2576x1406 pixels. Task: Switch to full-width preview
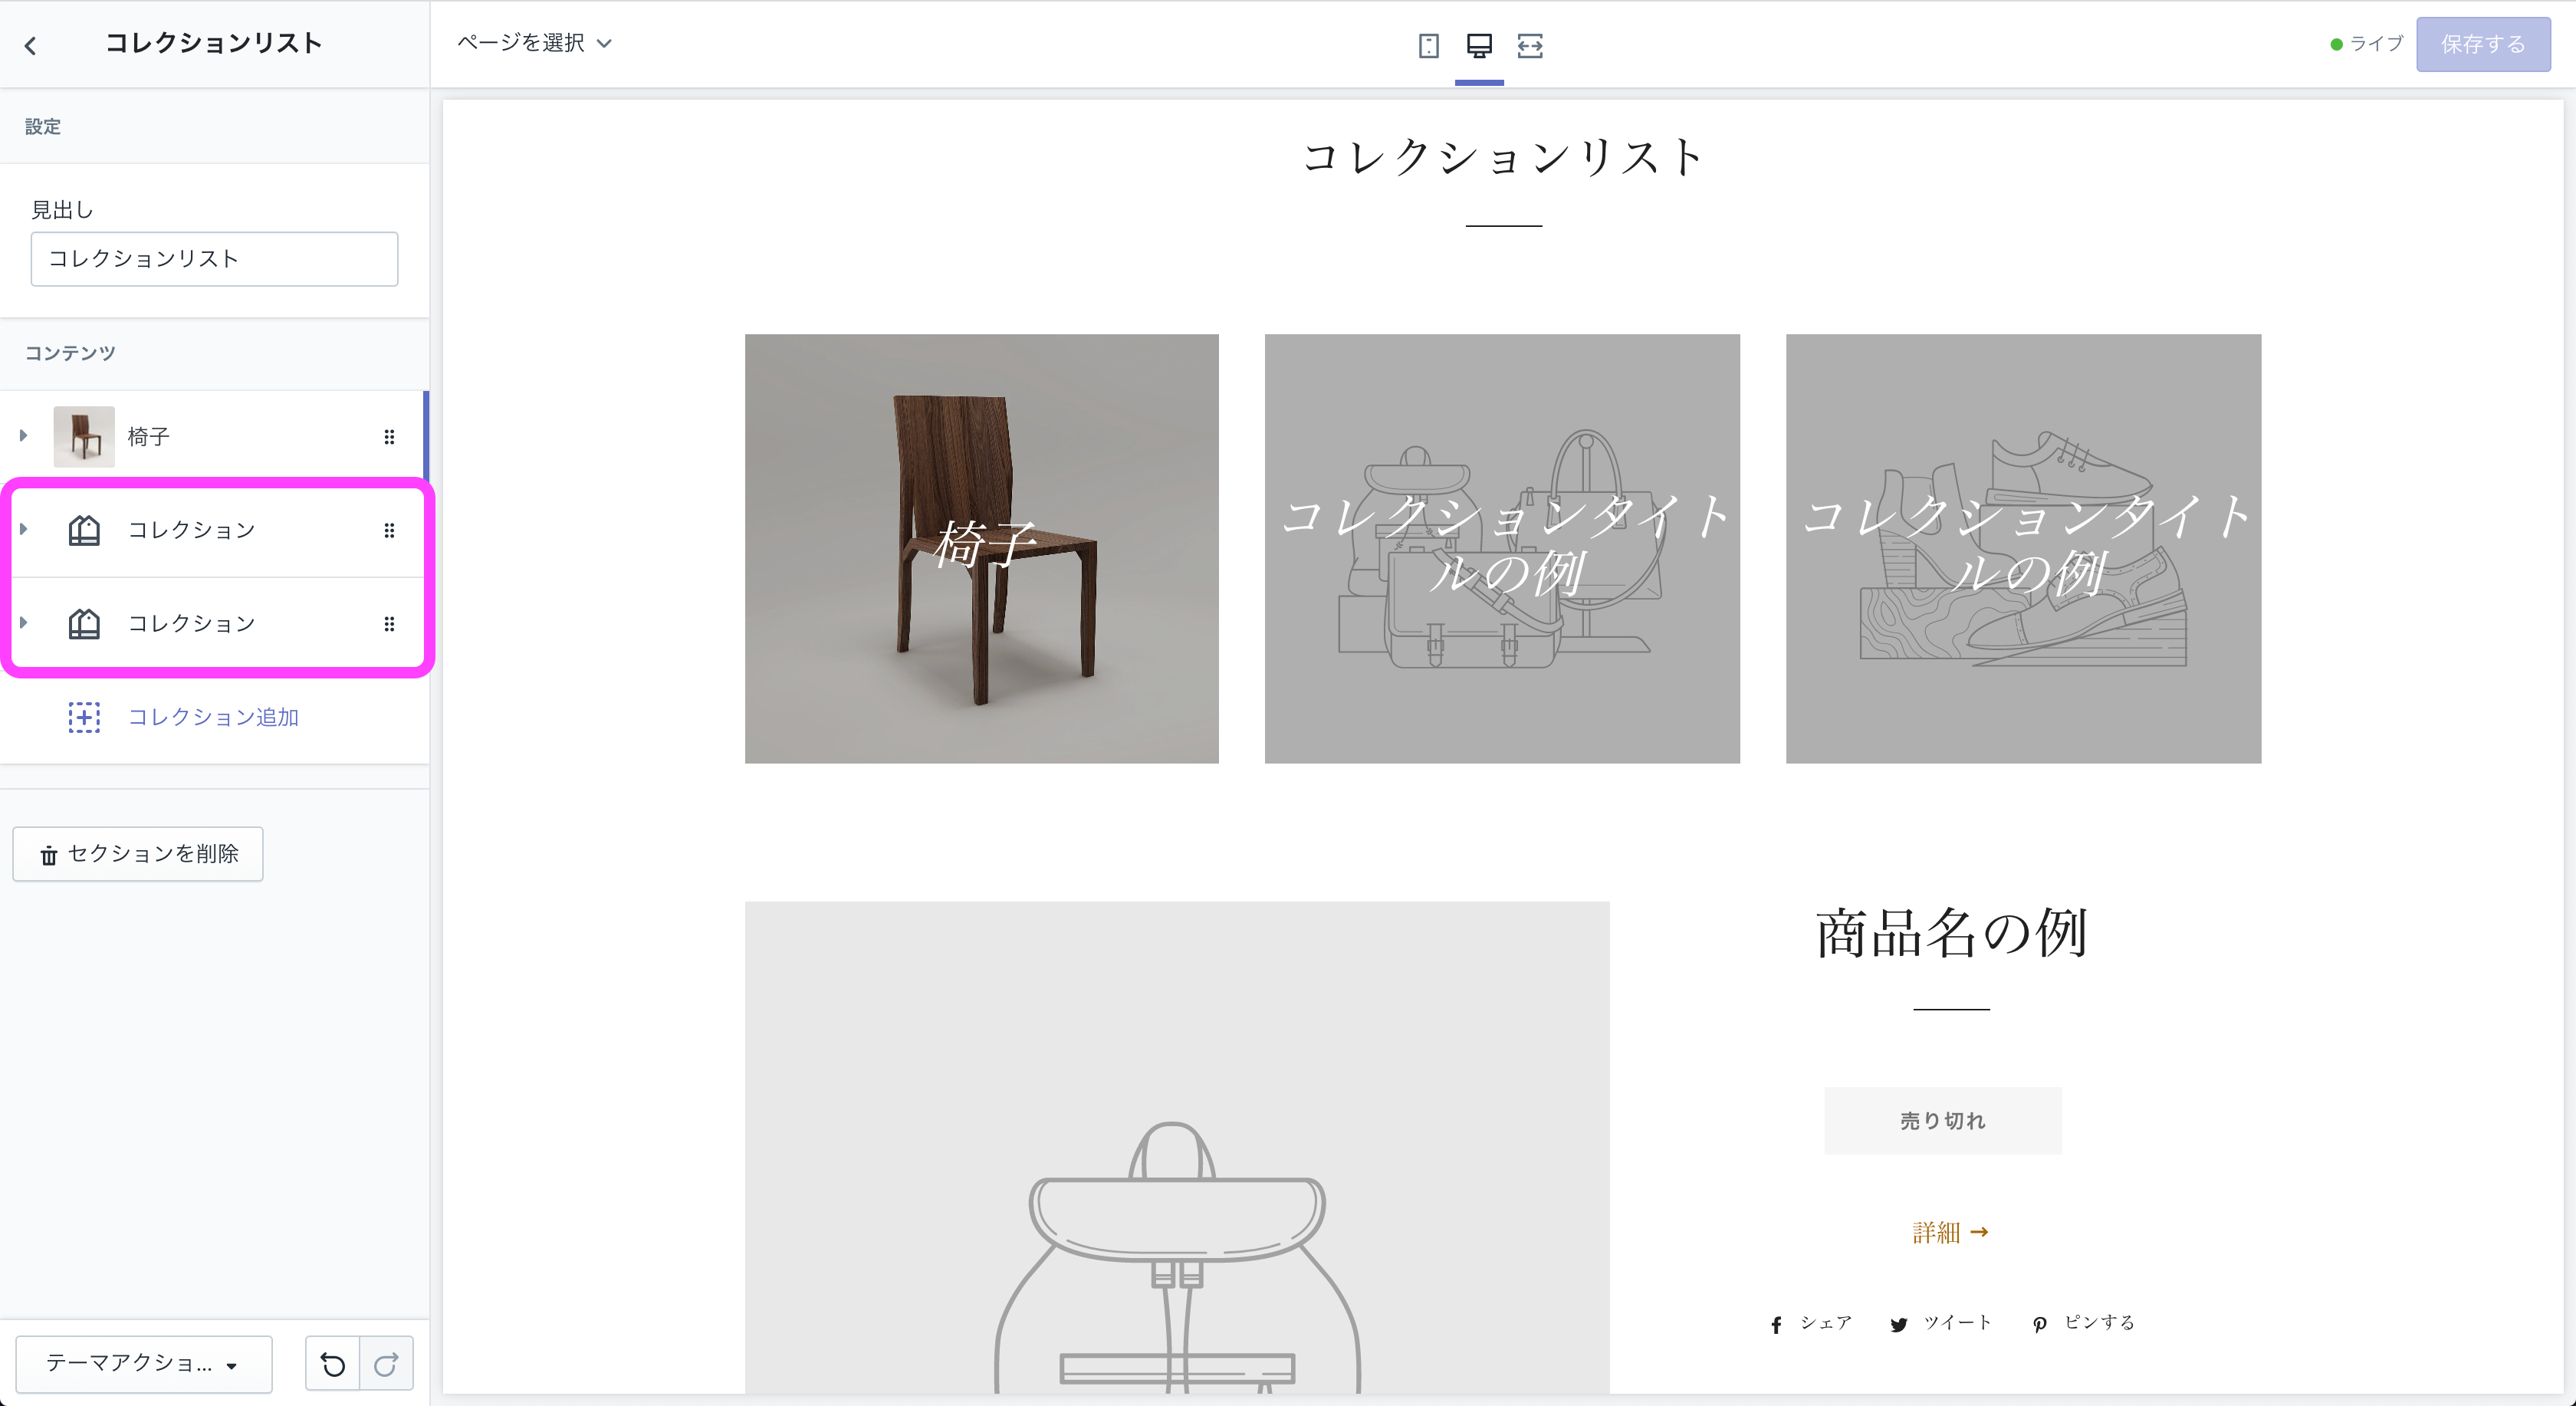tap(1530, 46)
